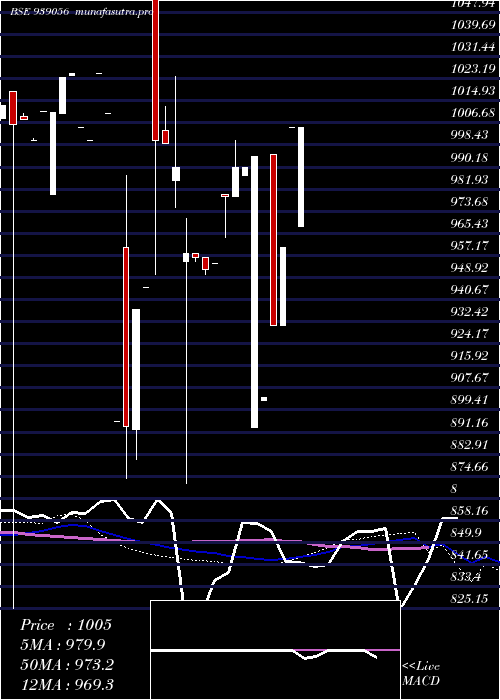Click the BSE 989056 symbol title
Image resolution: width=500 pixels, height=700 pixels.
(40, 12)
